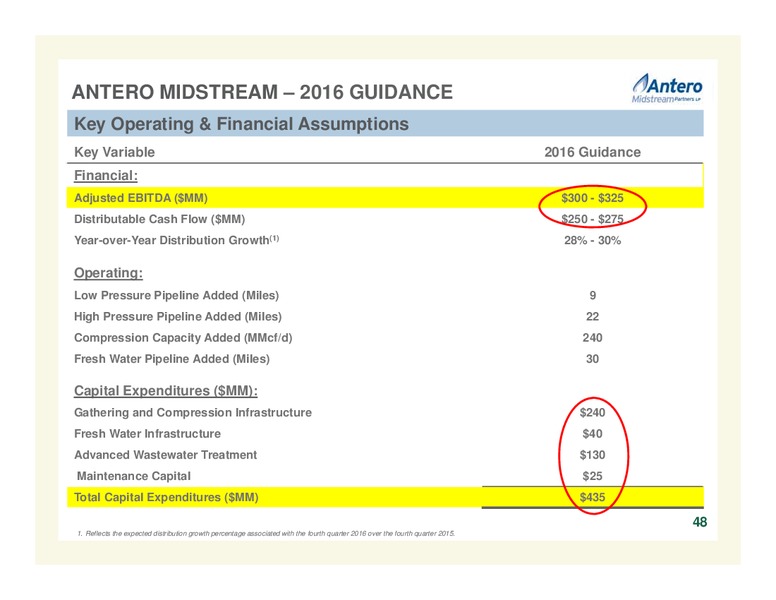Click the '$250 - $275' value
This screenshot has height=600, width=776.
(x=592, y=219)
